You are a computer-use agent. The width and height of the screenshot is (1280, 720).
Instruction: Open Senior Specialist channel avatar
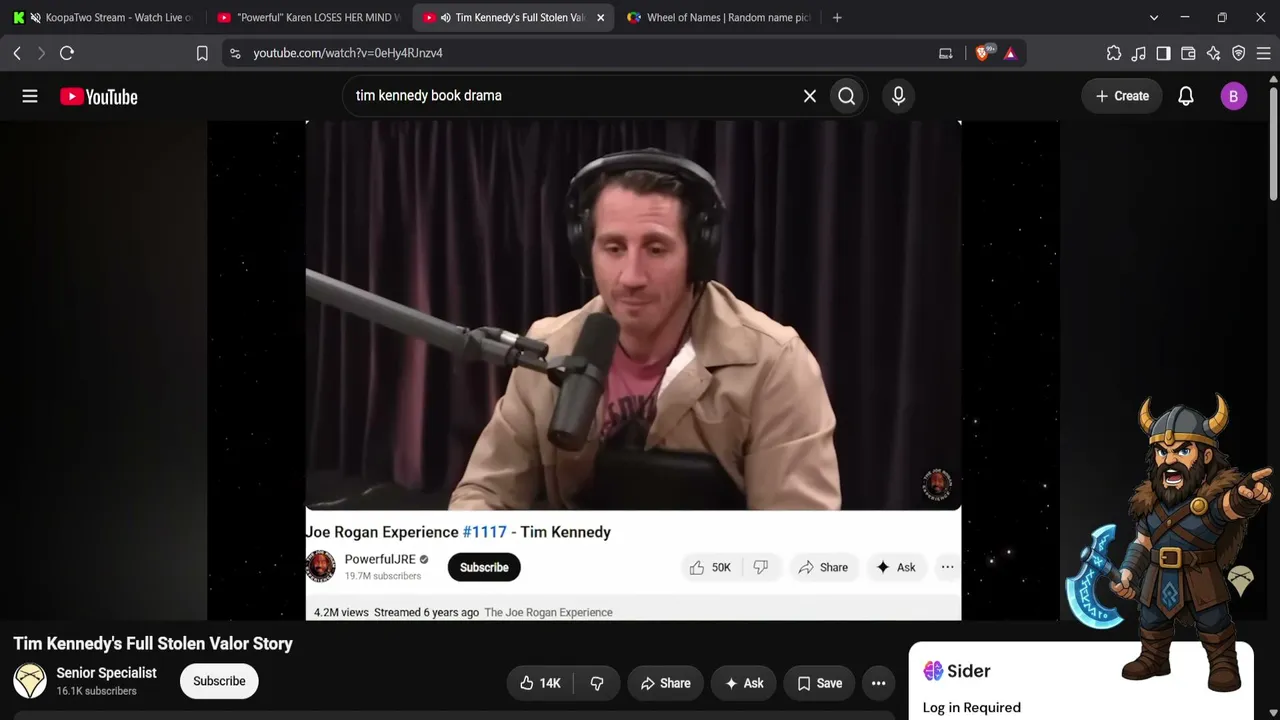tap(30, 681)
